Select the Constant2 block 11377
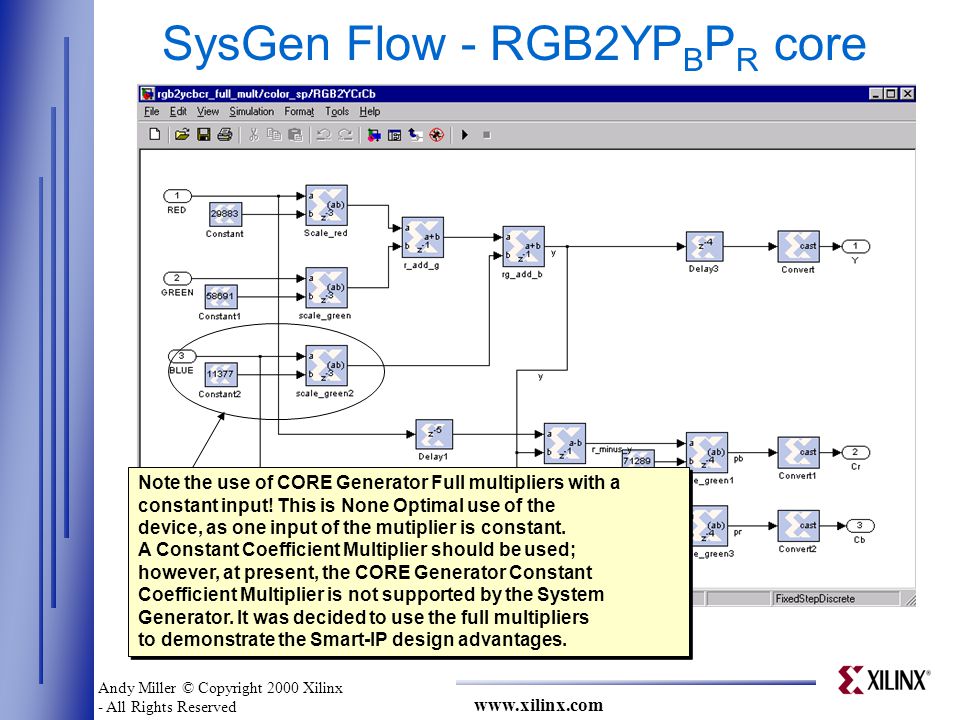Image resolution: width=960 pixels, height=720 pixels. 220,374
